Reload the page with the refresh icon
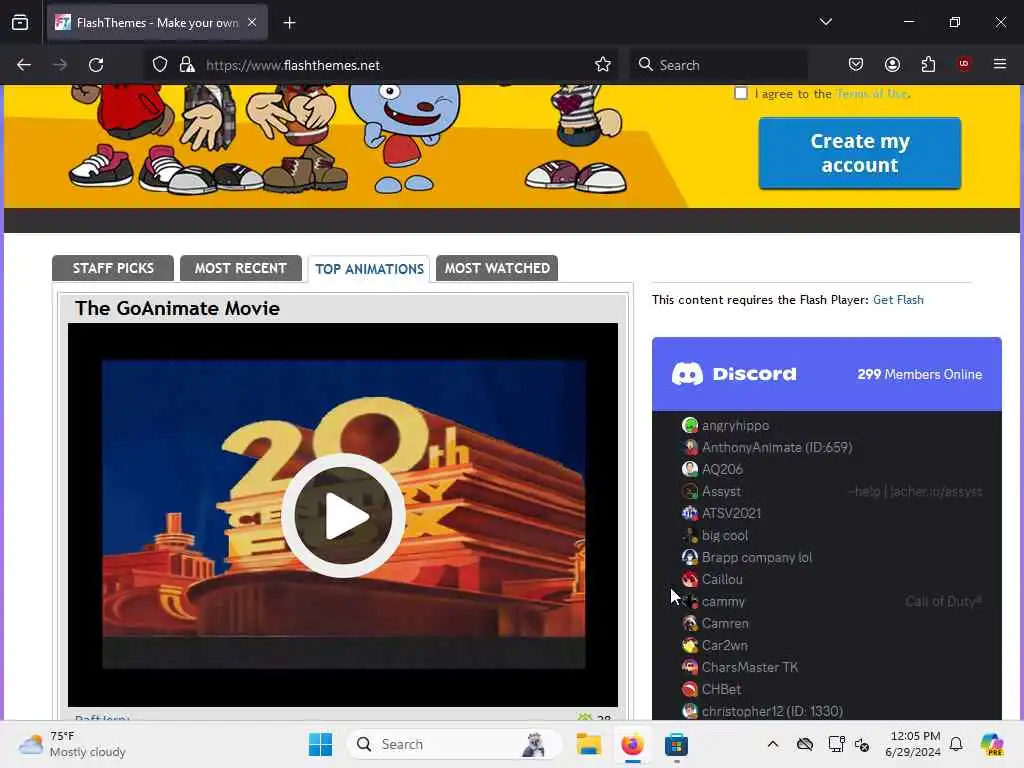The width and height of the screenshot is (1024, 768). (96, 65)
